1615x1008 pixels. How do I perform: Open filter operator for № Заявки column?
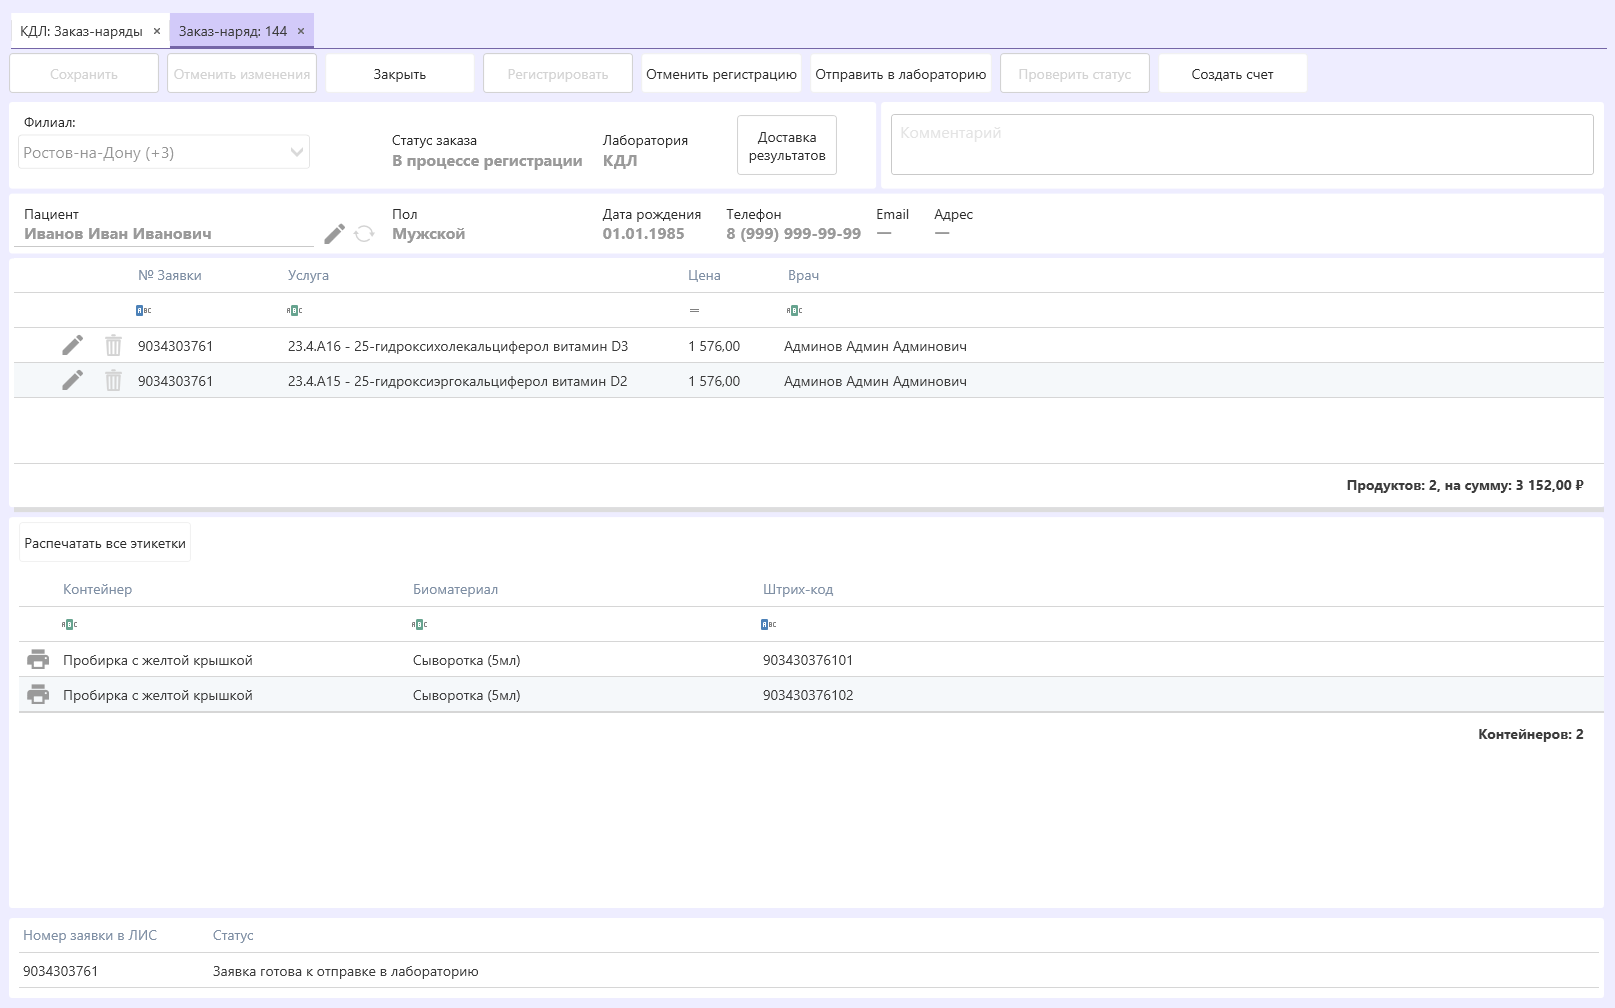tap(144, 311)
